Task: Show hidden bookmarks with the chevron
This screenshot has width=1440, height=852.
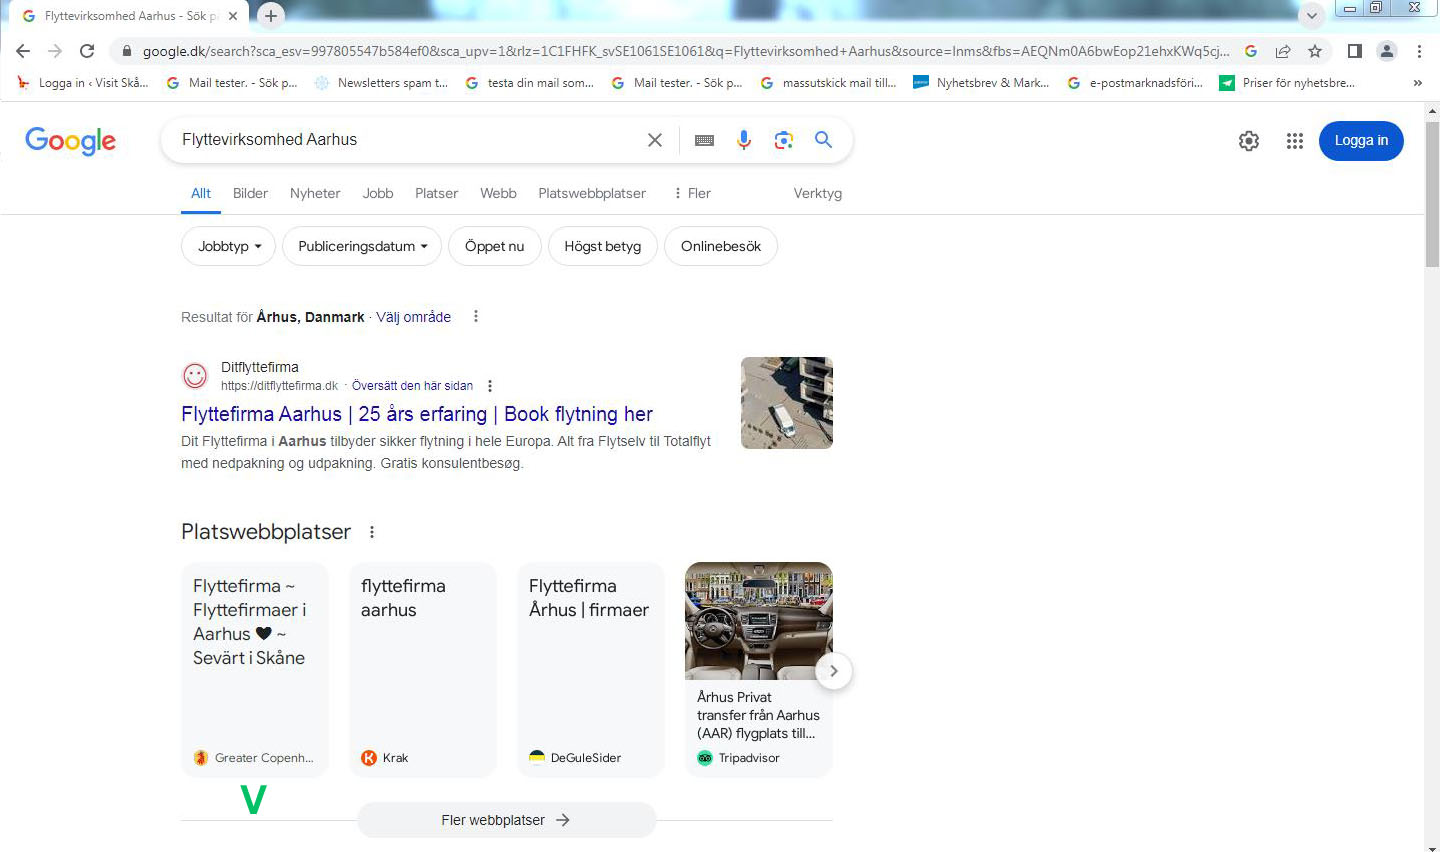Action: pos(1417,83)
